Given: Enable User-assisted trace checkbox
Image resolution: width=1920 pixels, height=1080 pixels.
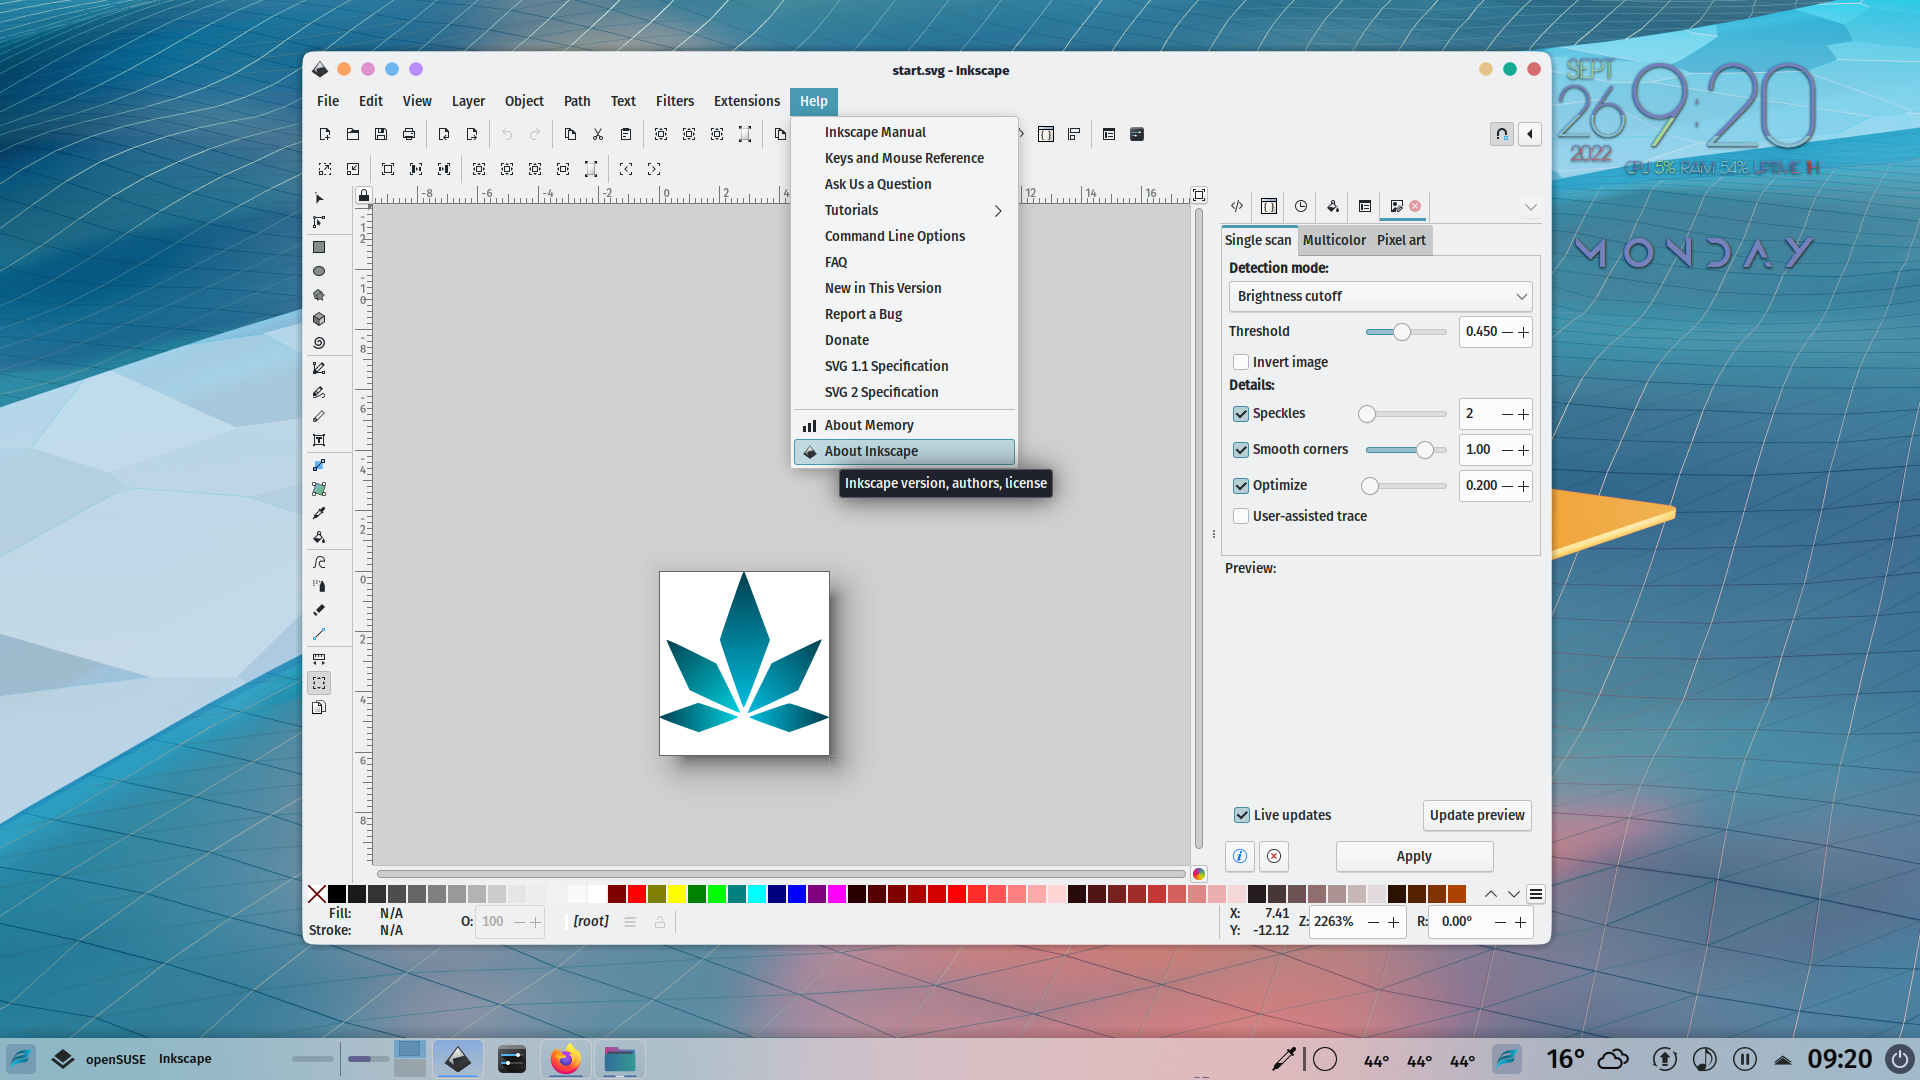Looking at the screenshot, I should 1241,516.
